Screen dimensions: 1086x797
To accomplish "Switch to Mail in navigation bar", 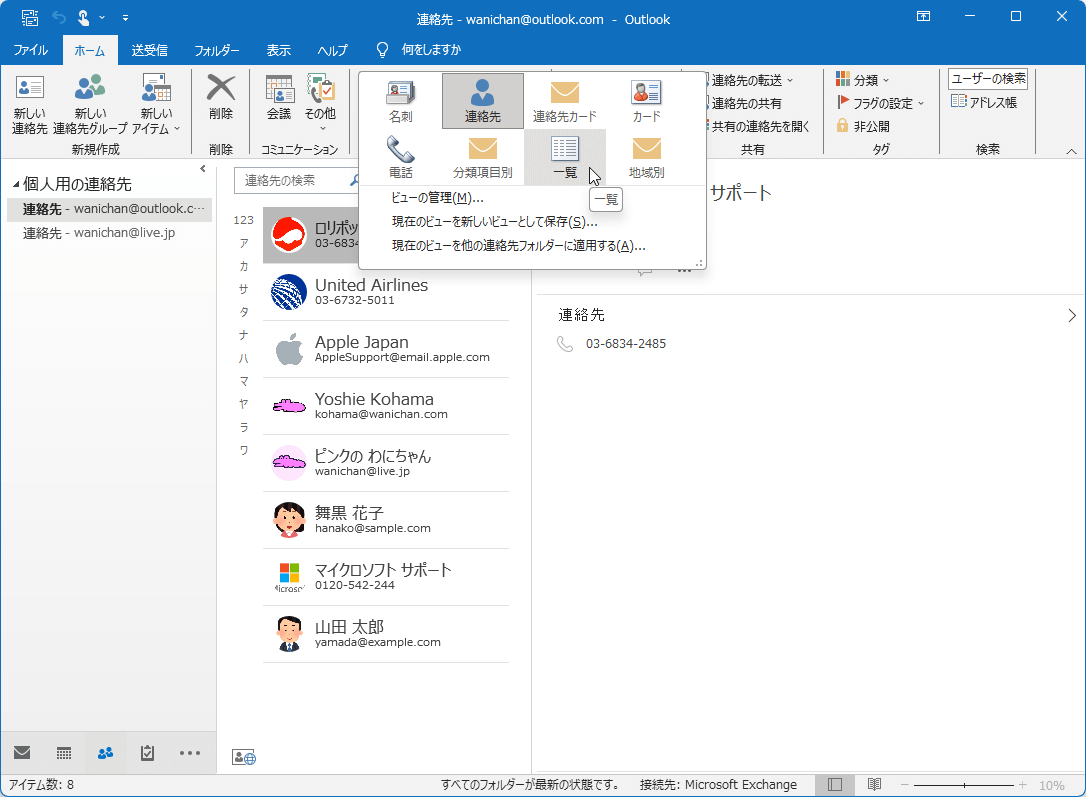I will click(x=22, y=753).
